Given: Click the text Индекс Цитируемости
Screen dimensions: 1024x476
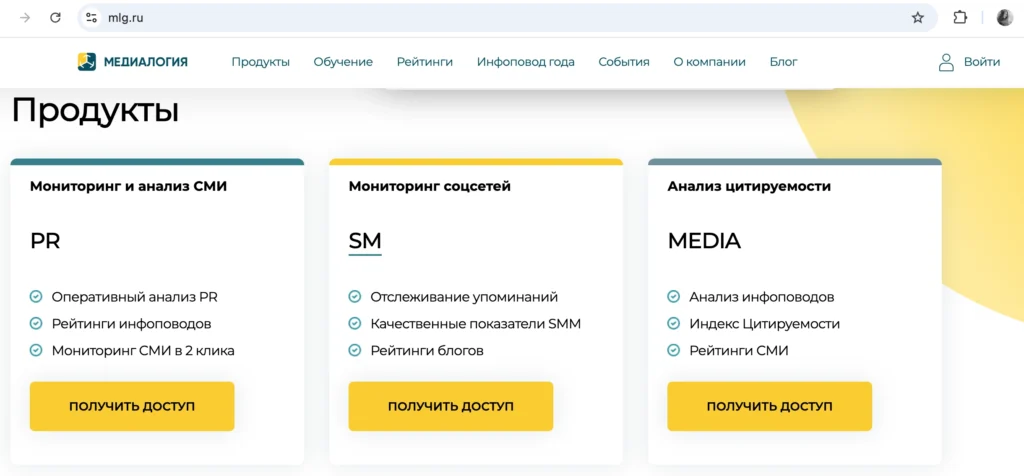Looking at the screenshot, I should (x=765, y=324).
